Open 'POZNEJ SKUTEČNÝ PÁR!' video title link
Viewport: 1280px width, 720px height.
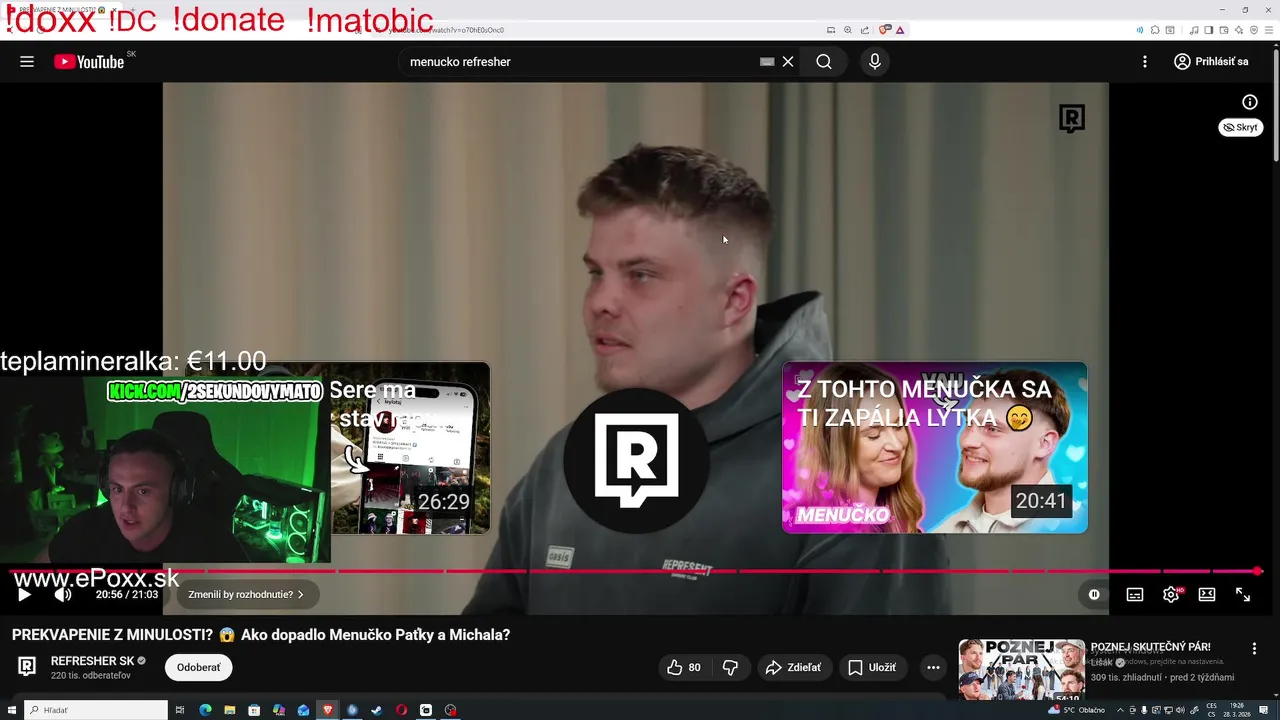click(1150, 648)
